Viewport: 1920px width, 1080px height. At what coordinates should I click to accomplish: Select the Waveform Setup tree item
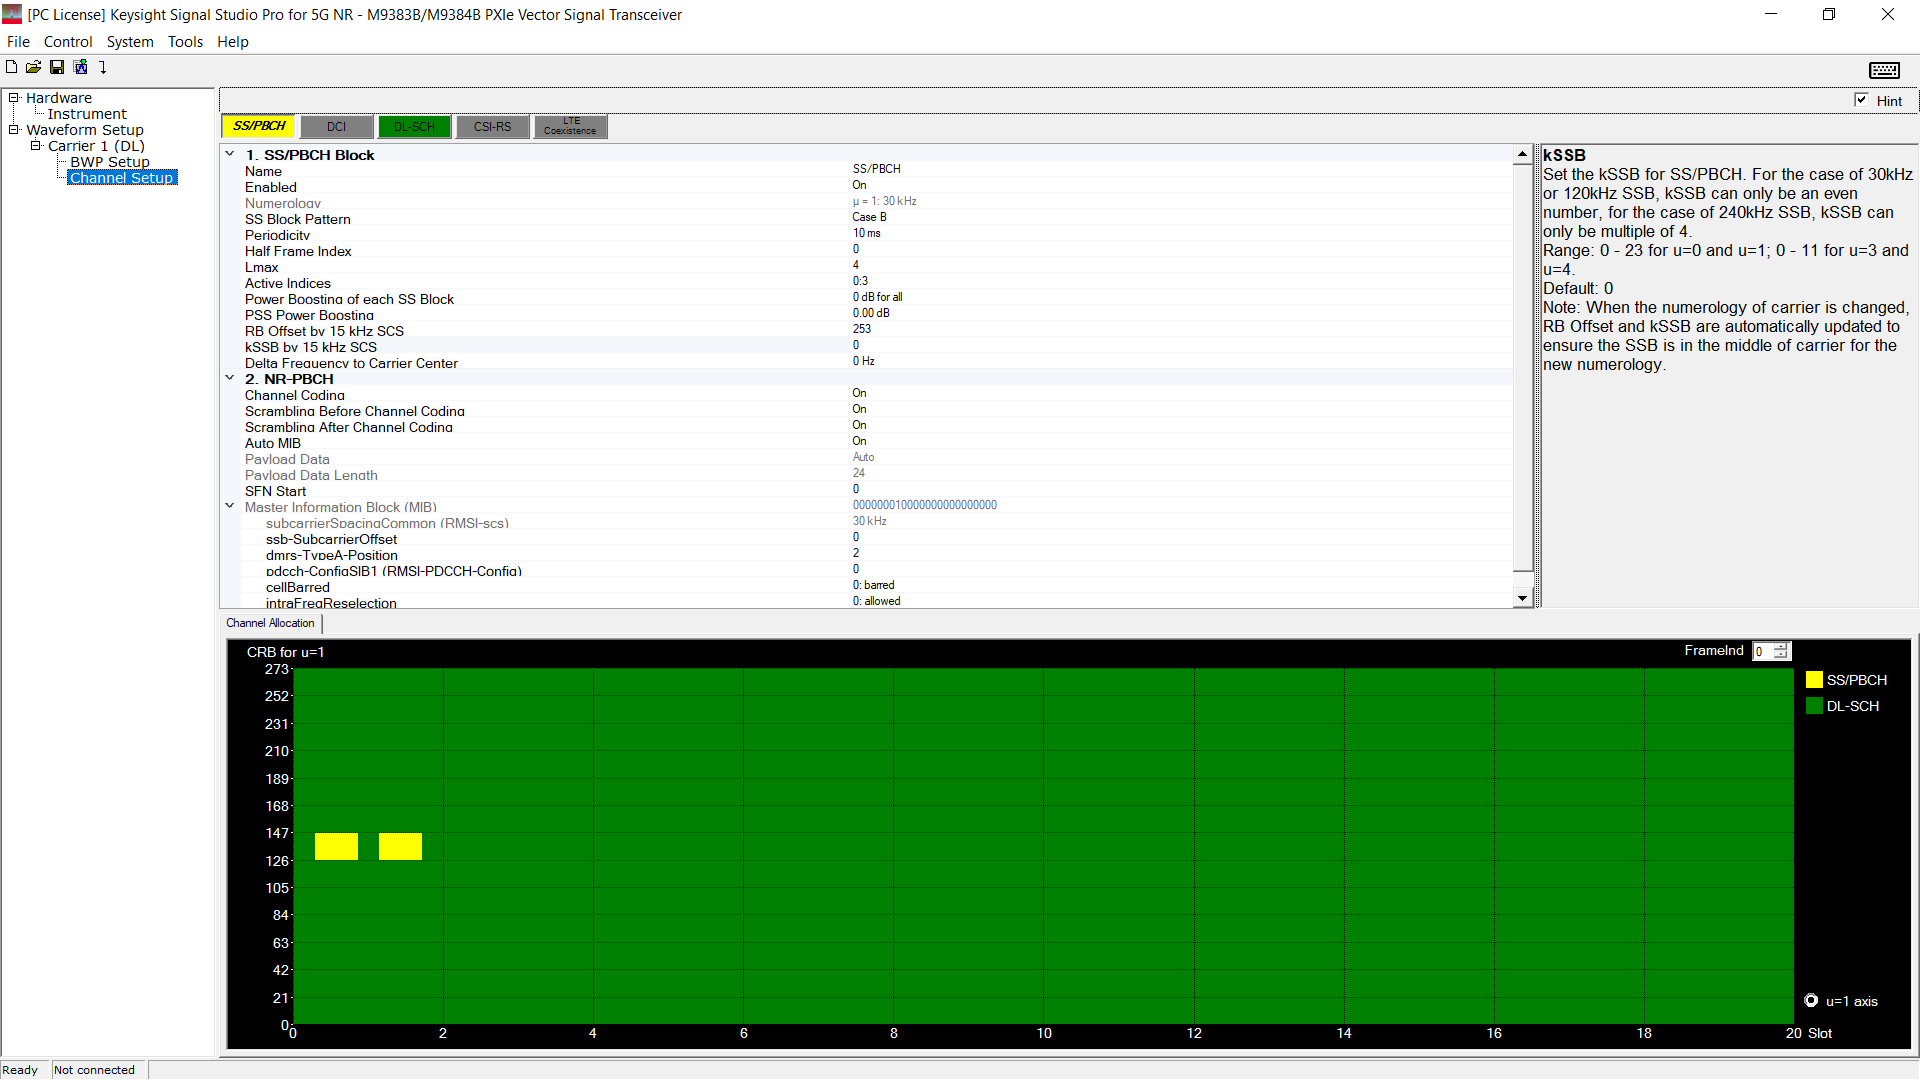(85, 130)
